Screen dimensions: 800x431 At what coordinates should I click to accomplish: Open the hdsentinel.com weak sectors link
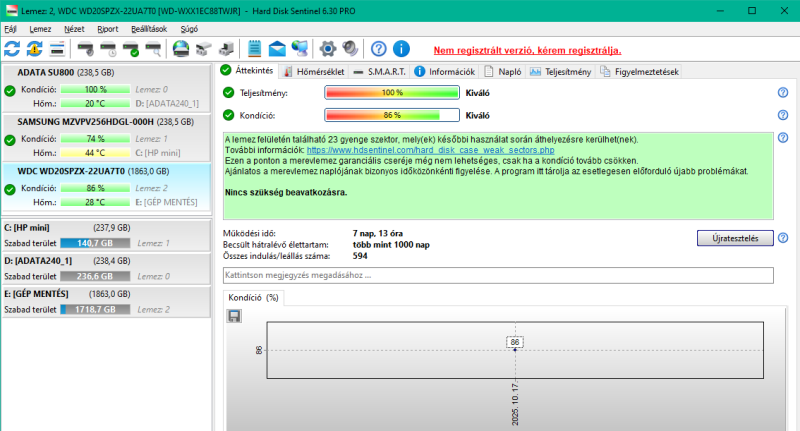click(x=430, y=150)
